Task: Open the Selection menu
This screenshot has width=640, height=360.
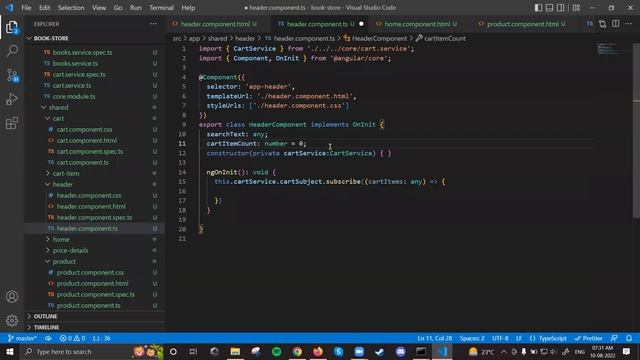Action: tap(71, 8)
